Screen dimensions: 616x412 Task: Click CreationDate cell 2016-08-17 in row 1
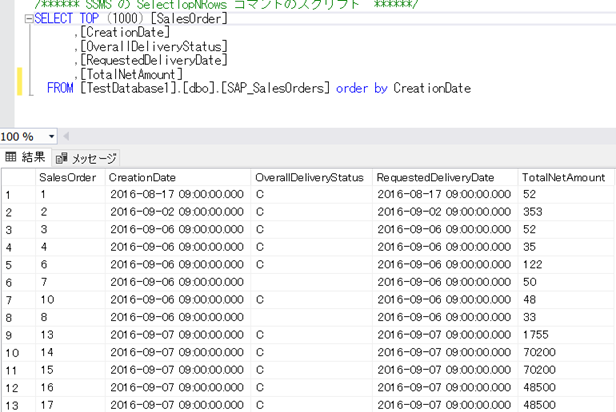point(178,194)
